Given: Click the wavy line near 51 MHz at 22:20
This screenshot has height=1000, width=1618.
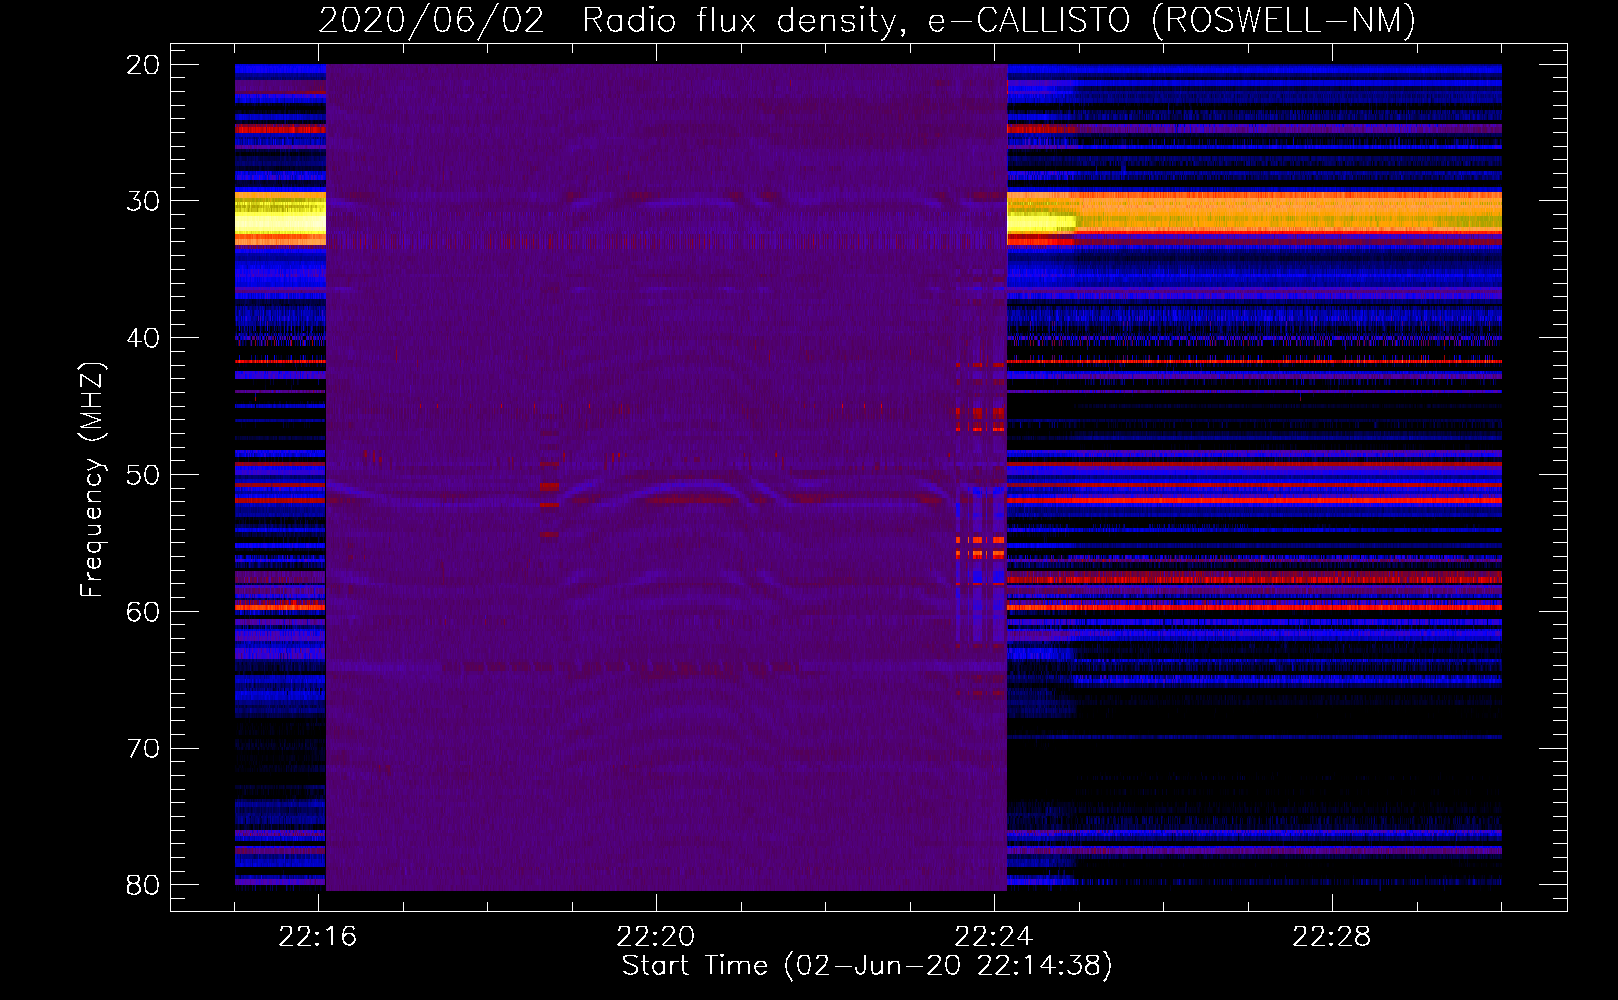Looking at the screenshot, I should 656,493.
